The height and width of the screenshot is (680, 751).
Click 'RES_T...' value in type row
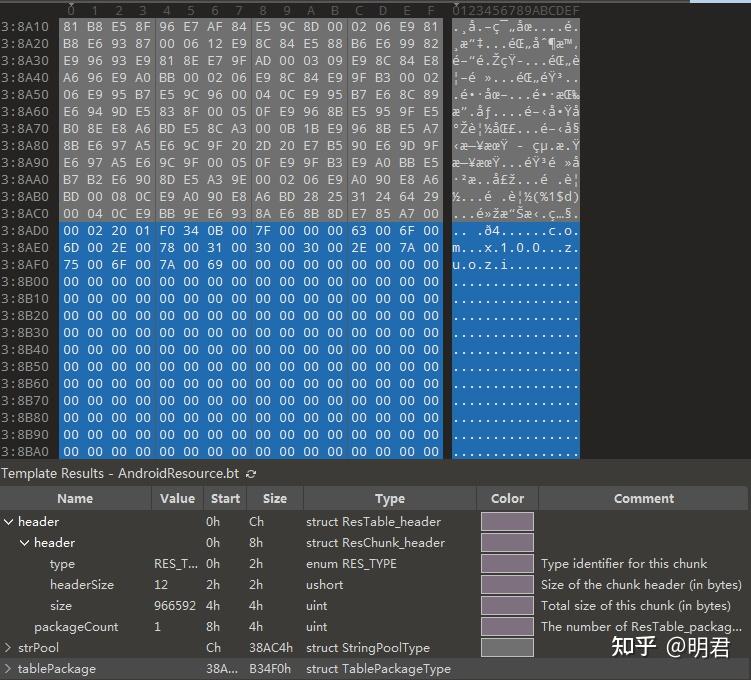pos(175,564)
